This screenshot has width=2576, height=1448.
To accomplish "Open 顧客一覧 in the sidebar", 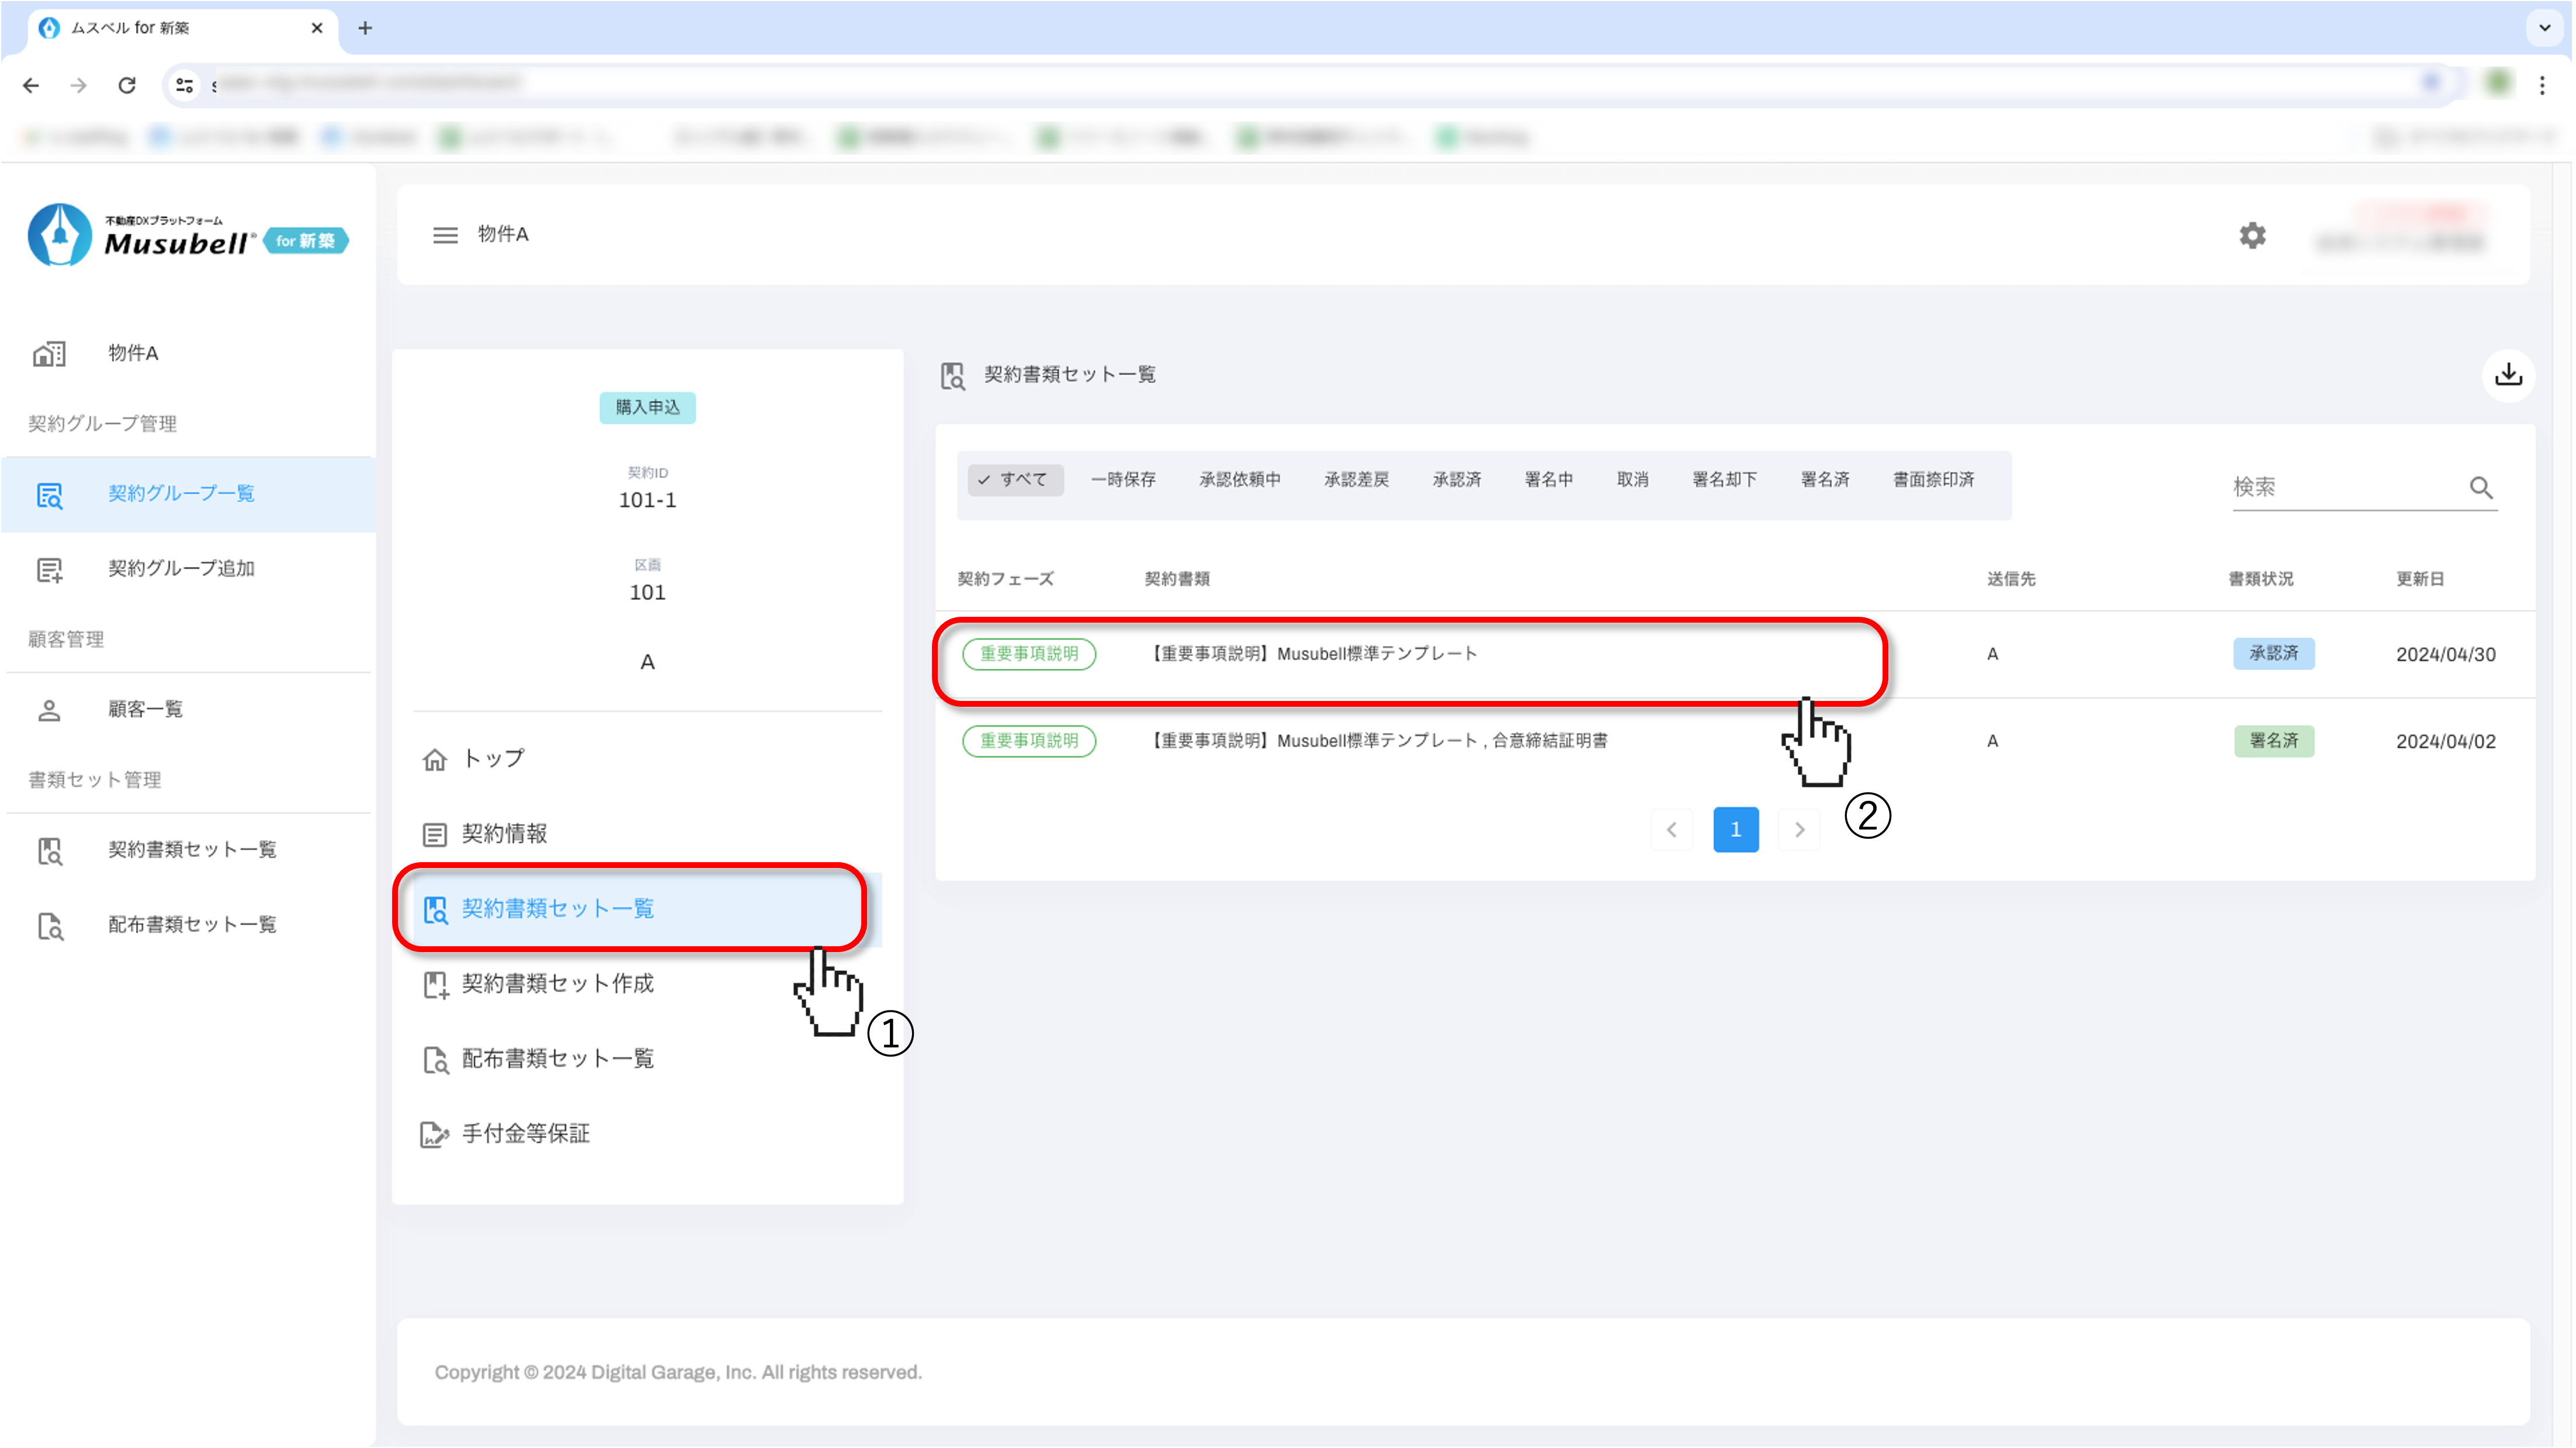I will pyautogui.click(x=145, y=710).
